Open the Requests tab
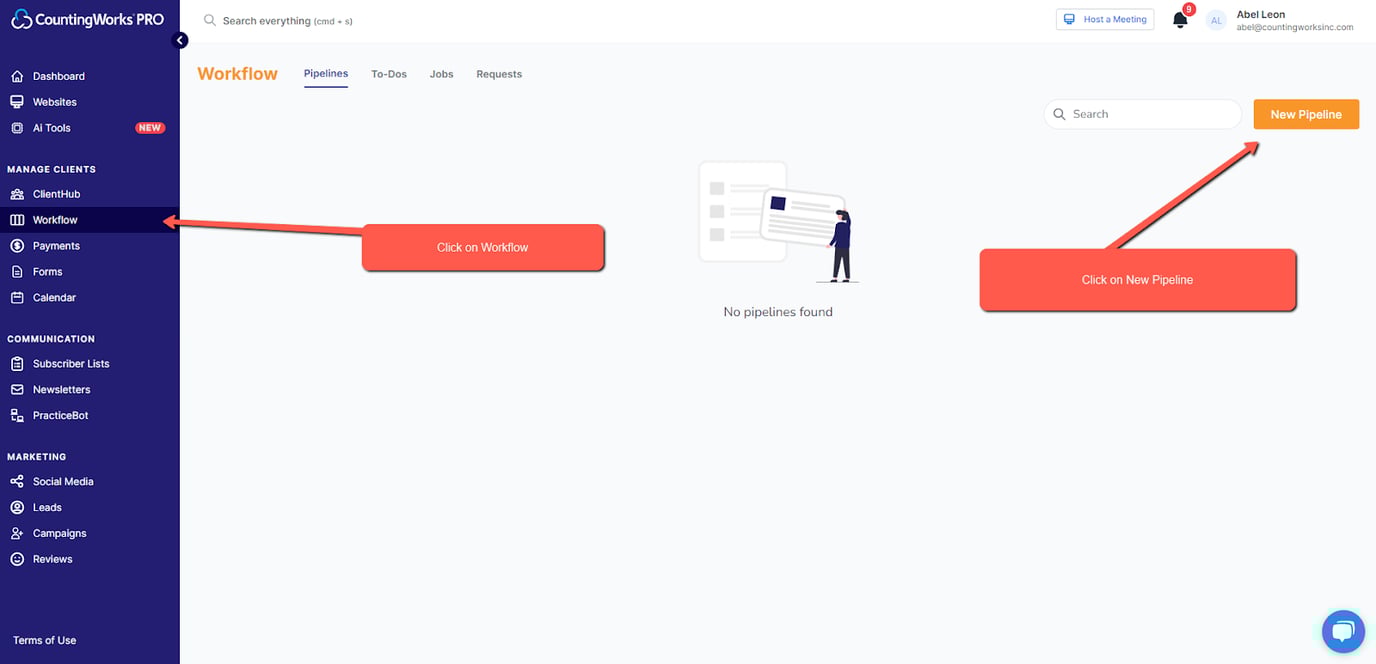 499,73
